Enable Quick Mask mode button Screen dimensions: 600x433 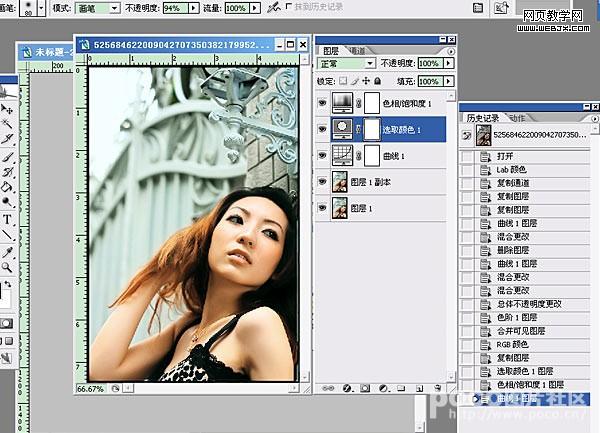(7, 324)
